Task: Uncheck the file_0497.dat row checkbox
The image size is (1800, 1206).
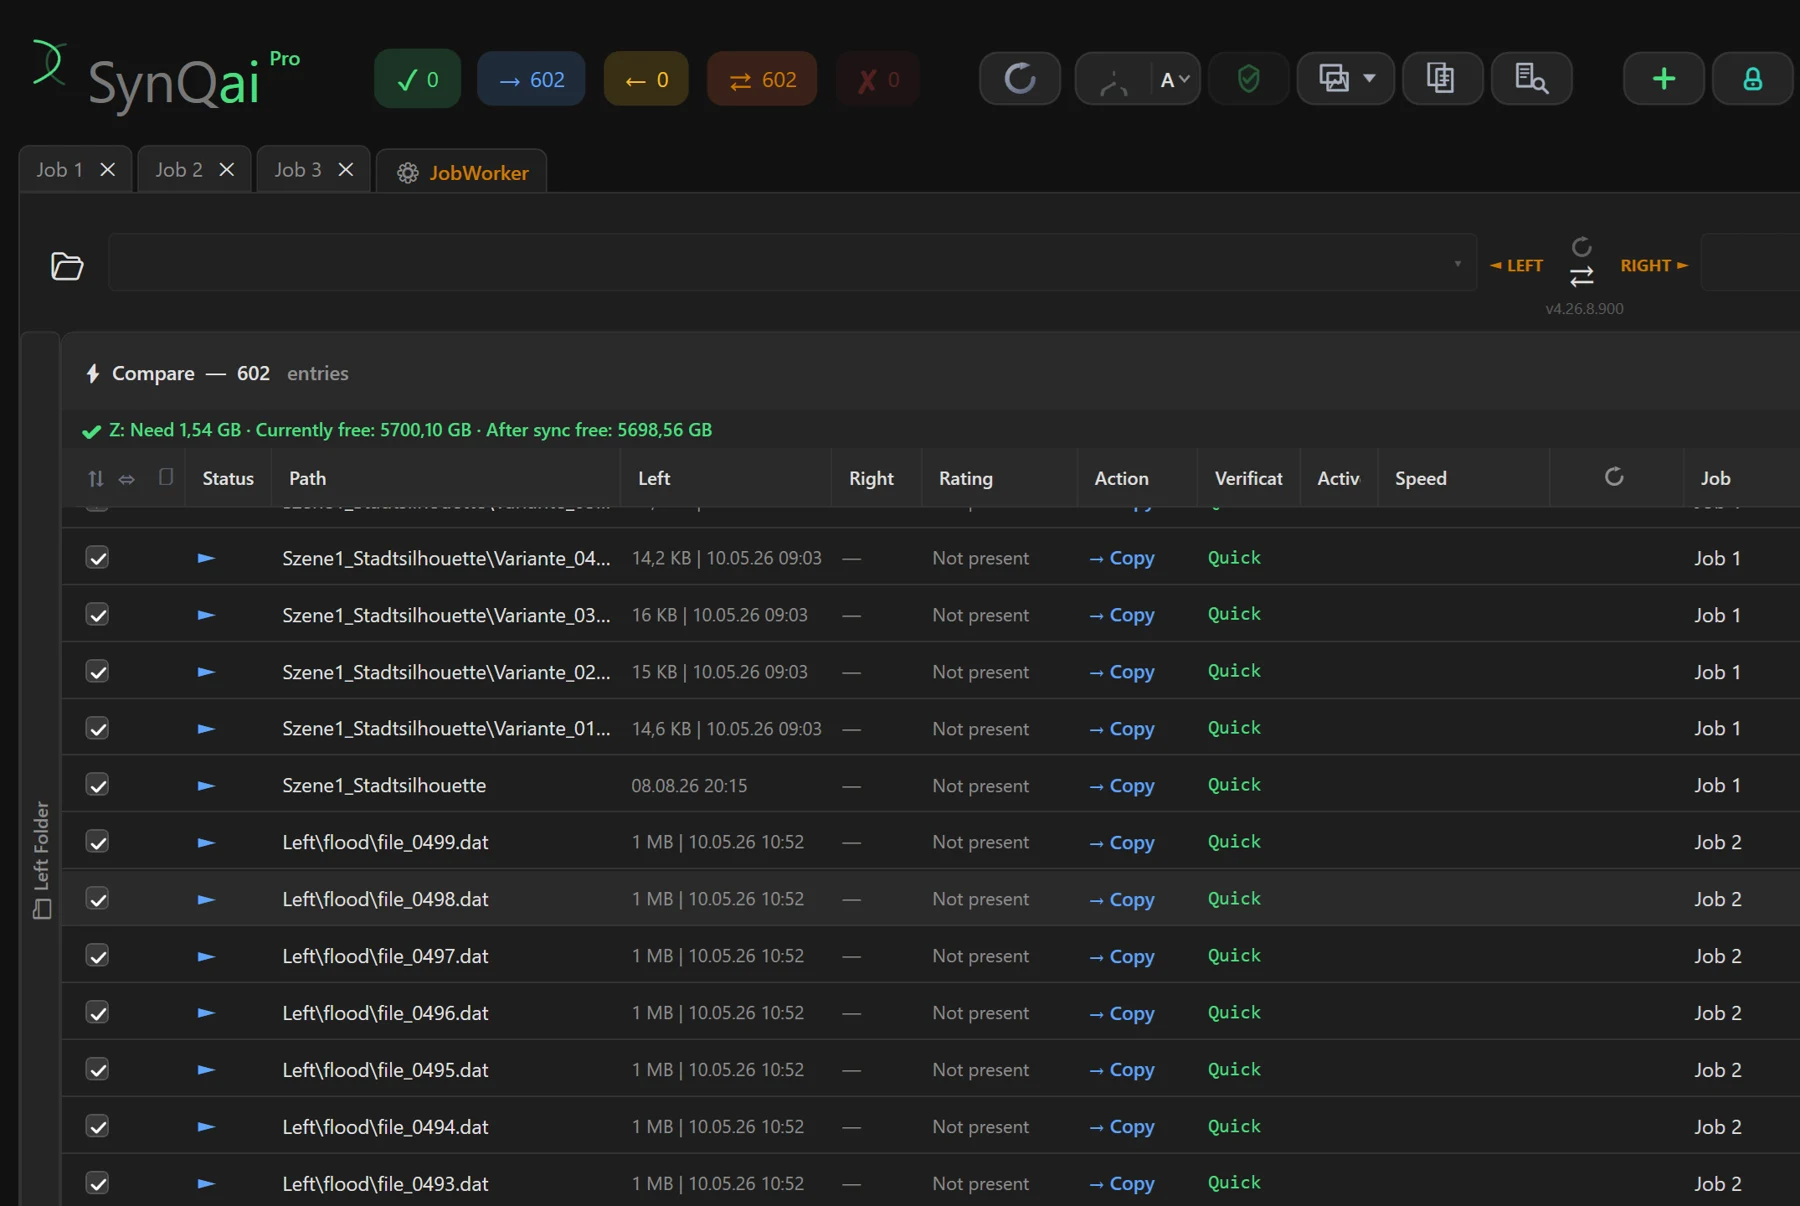Action: [x=97, y=956]
